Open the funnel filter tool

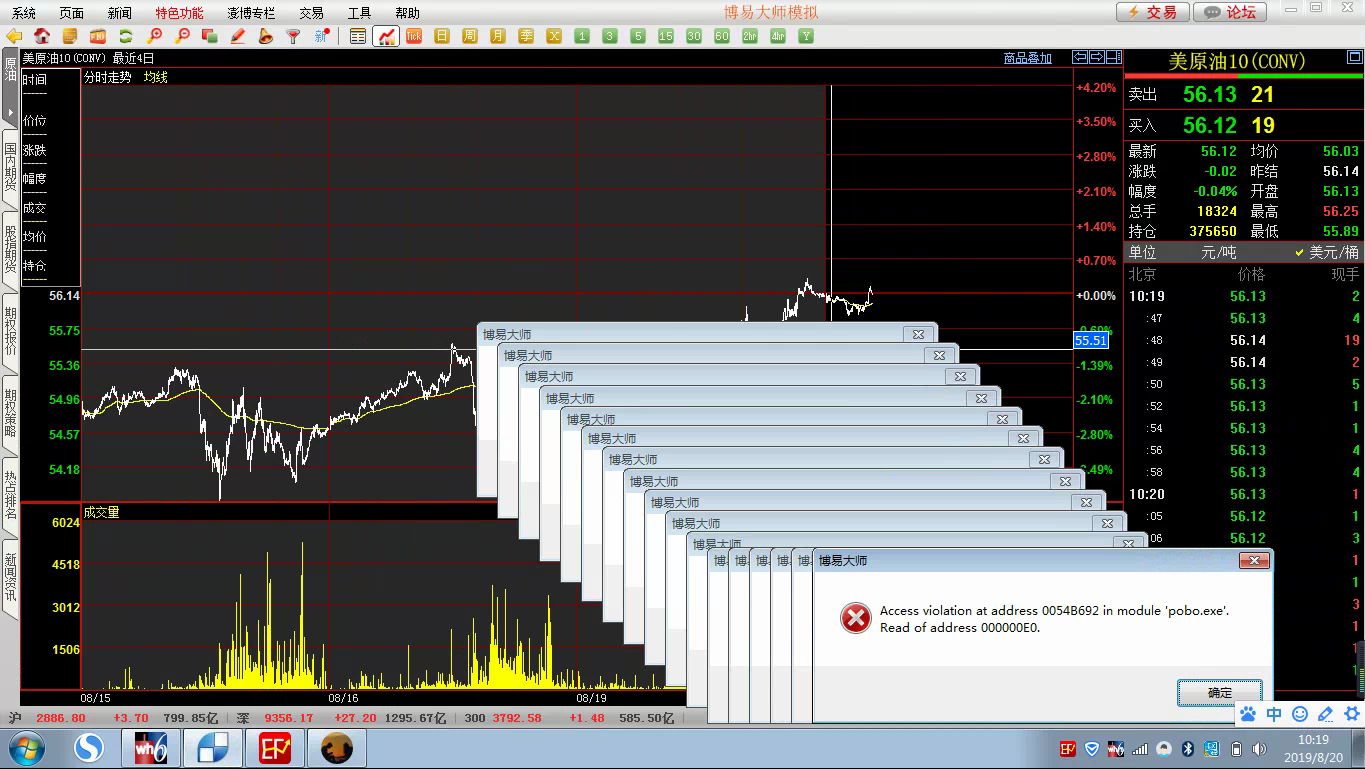(293, 36)
